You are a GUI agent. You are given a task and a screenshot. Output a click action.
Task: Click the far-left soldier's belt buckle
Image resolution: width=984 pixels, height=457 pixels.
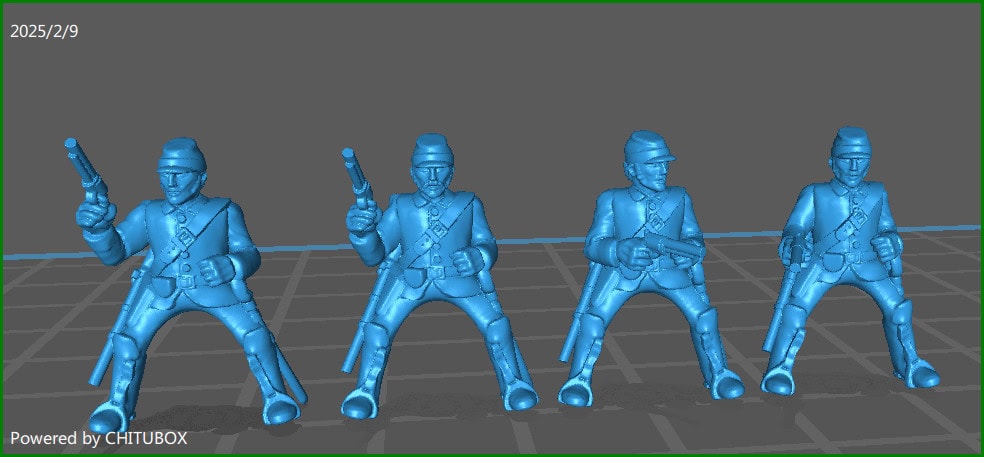186,283
